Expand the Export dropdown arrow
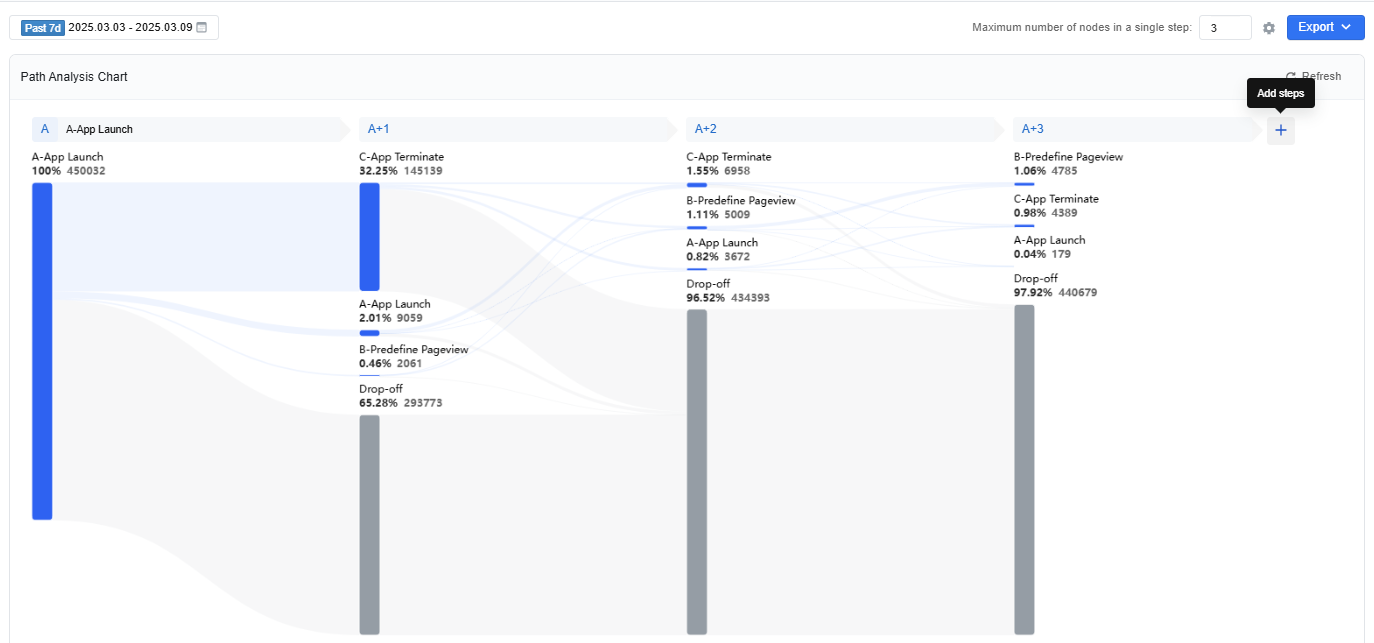 coord(1346,27)
